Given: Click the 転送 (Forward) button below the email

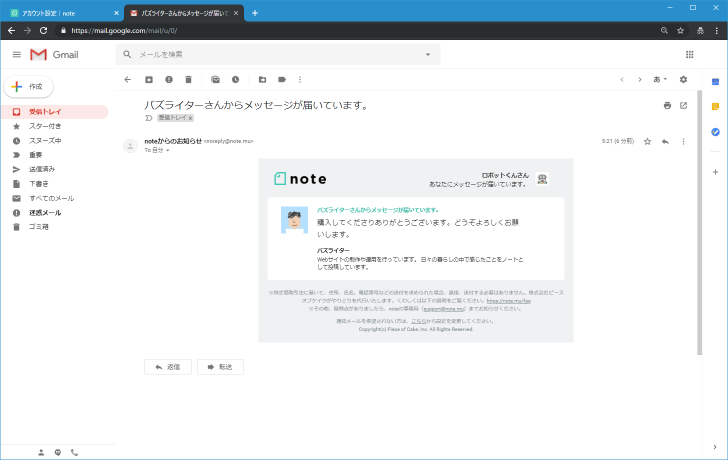Looking at the screenshot, I should pyautogui.click(x=220, y=367).
